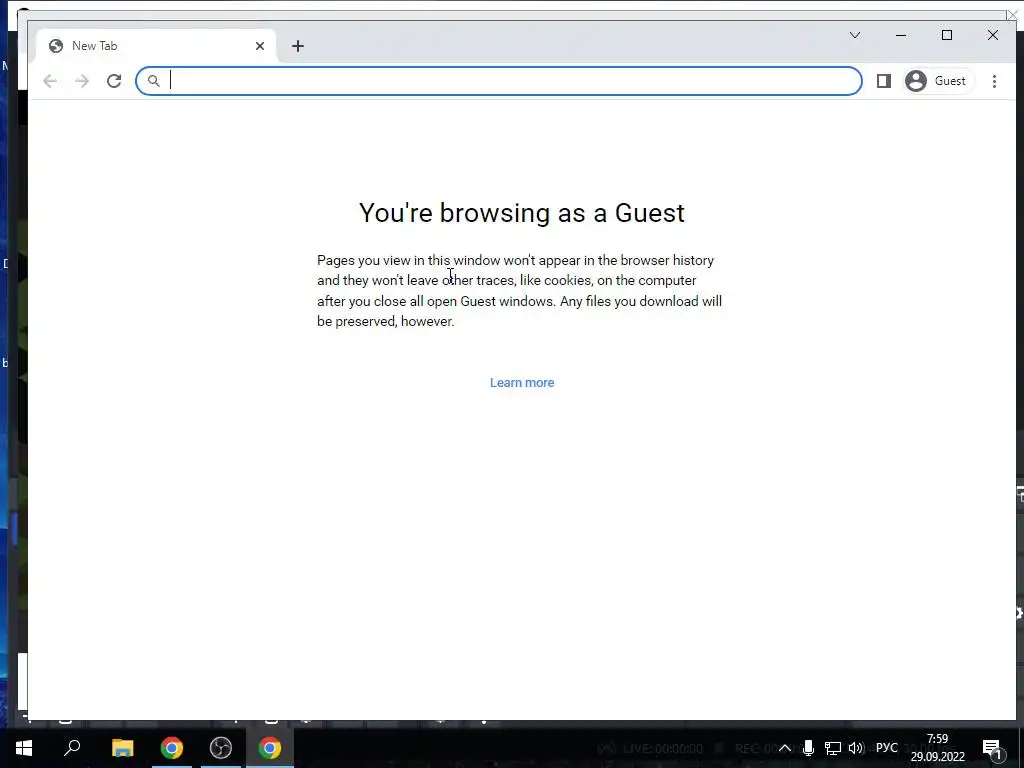This screenshot has height=768, width=1024.
Task: Open the notification center icon
Action: [991, 748]
